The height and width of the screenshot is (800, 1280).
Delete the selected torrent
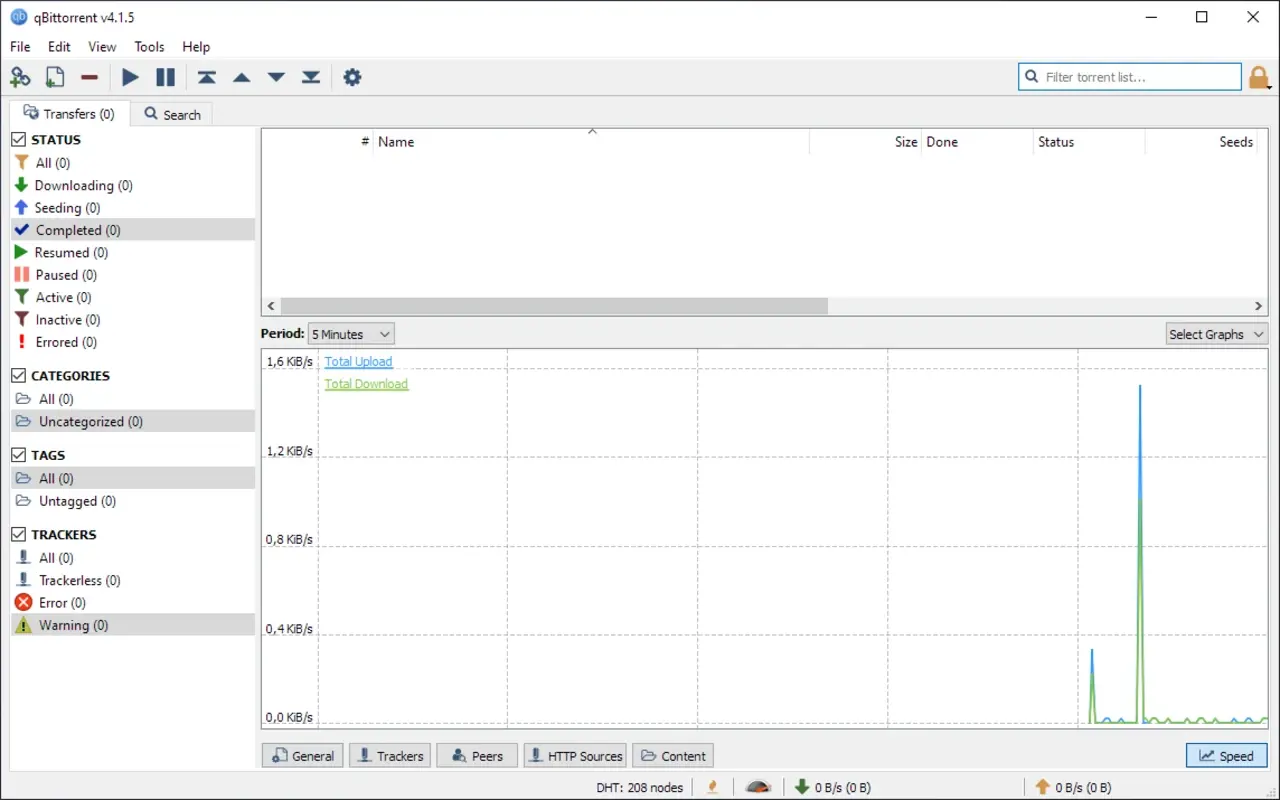pyautogui.click(x=89, y=77)
